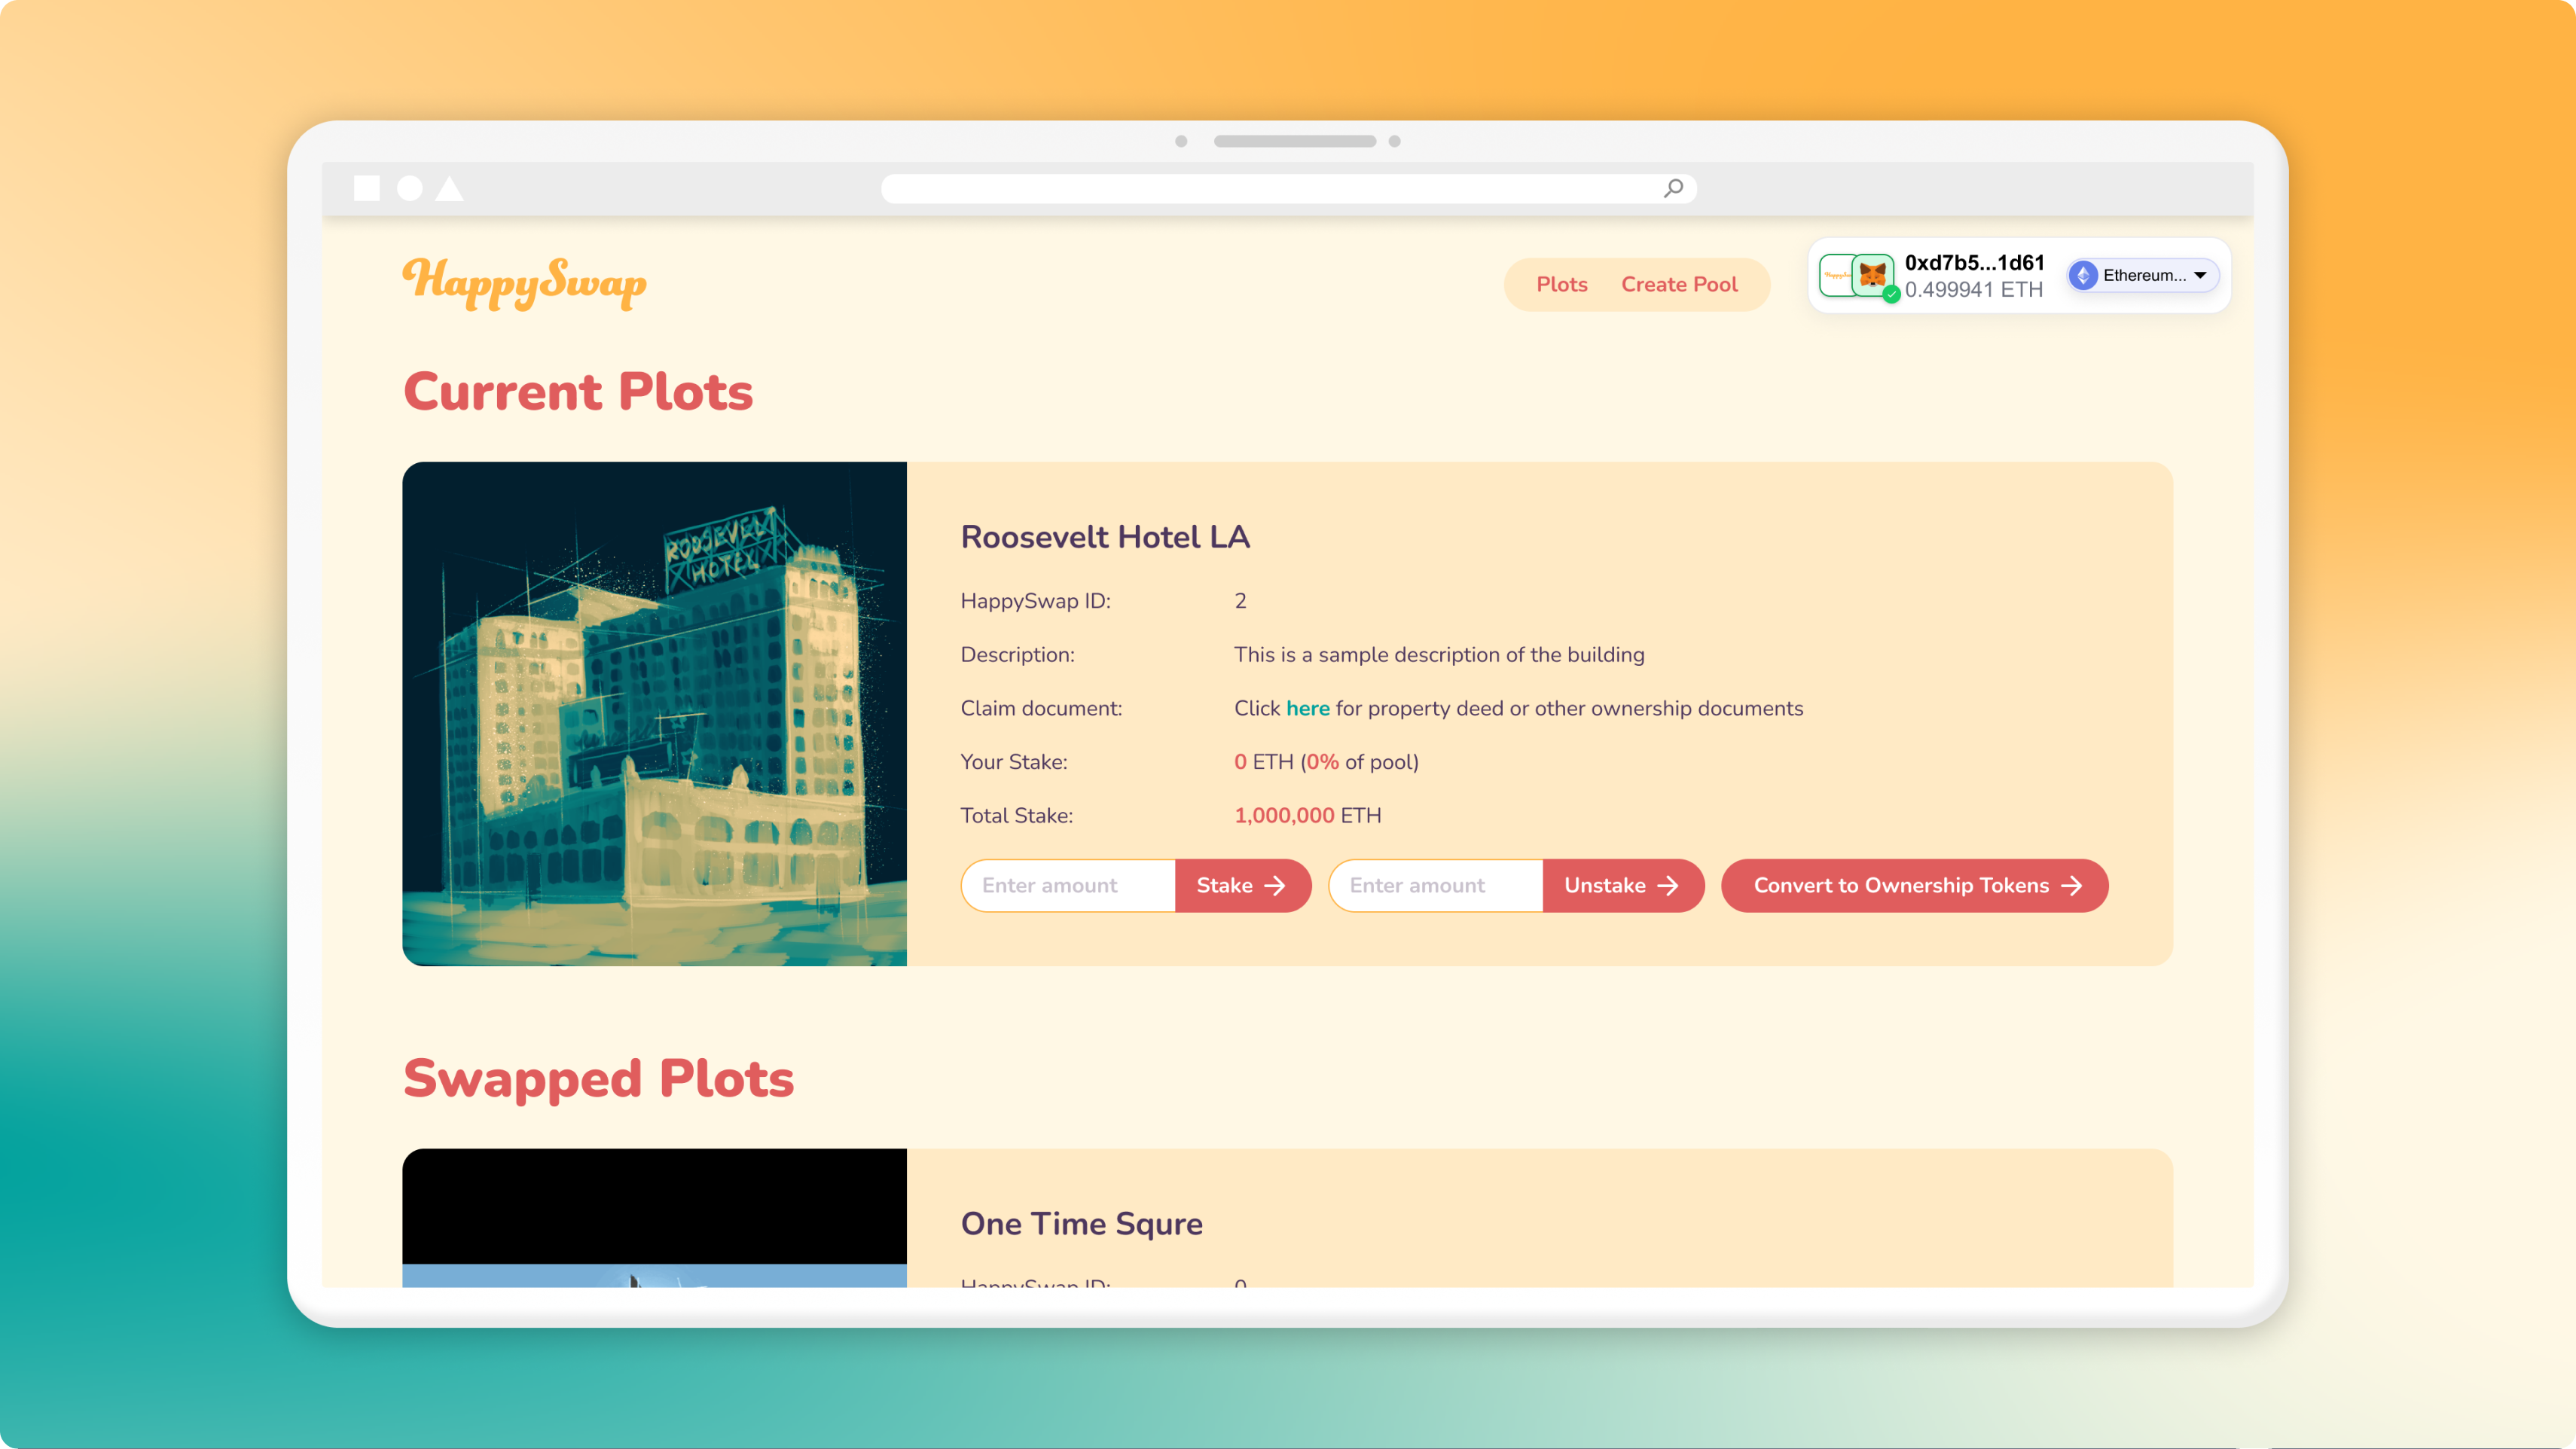The width and height of the screenshot is (2576, 1449).
Task: Click the Roosevelt Hotel LA title
Action: [x=1105, y=537]
